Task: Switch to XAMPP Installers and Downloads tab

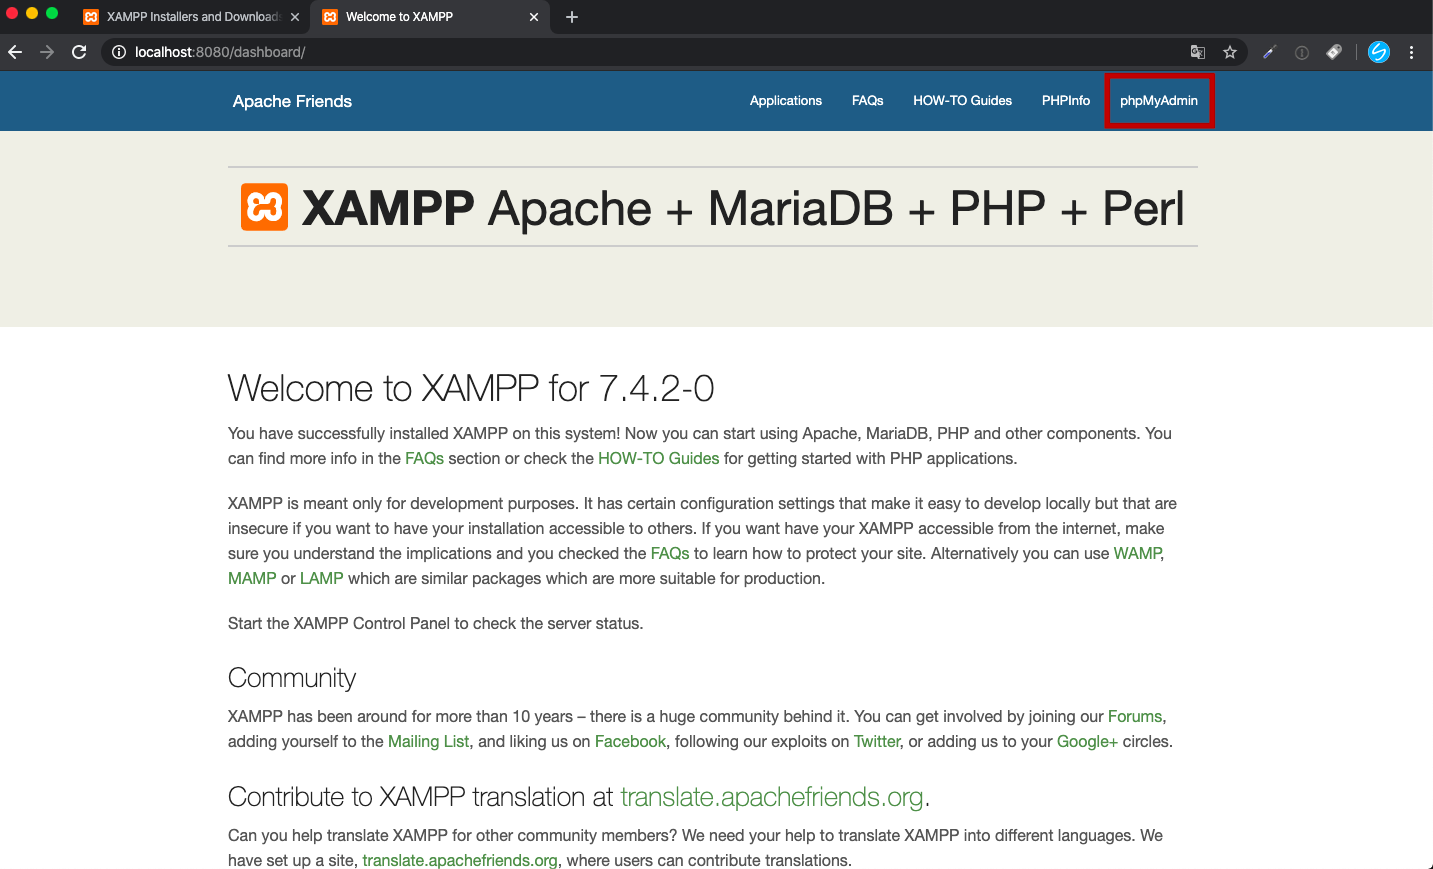Action: [x=191, y=17]
